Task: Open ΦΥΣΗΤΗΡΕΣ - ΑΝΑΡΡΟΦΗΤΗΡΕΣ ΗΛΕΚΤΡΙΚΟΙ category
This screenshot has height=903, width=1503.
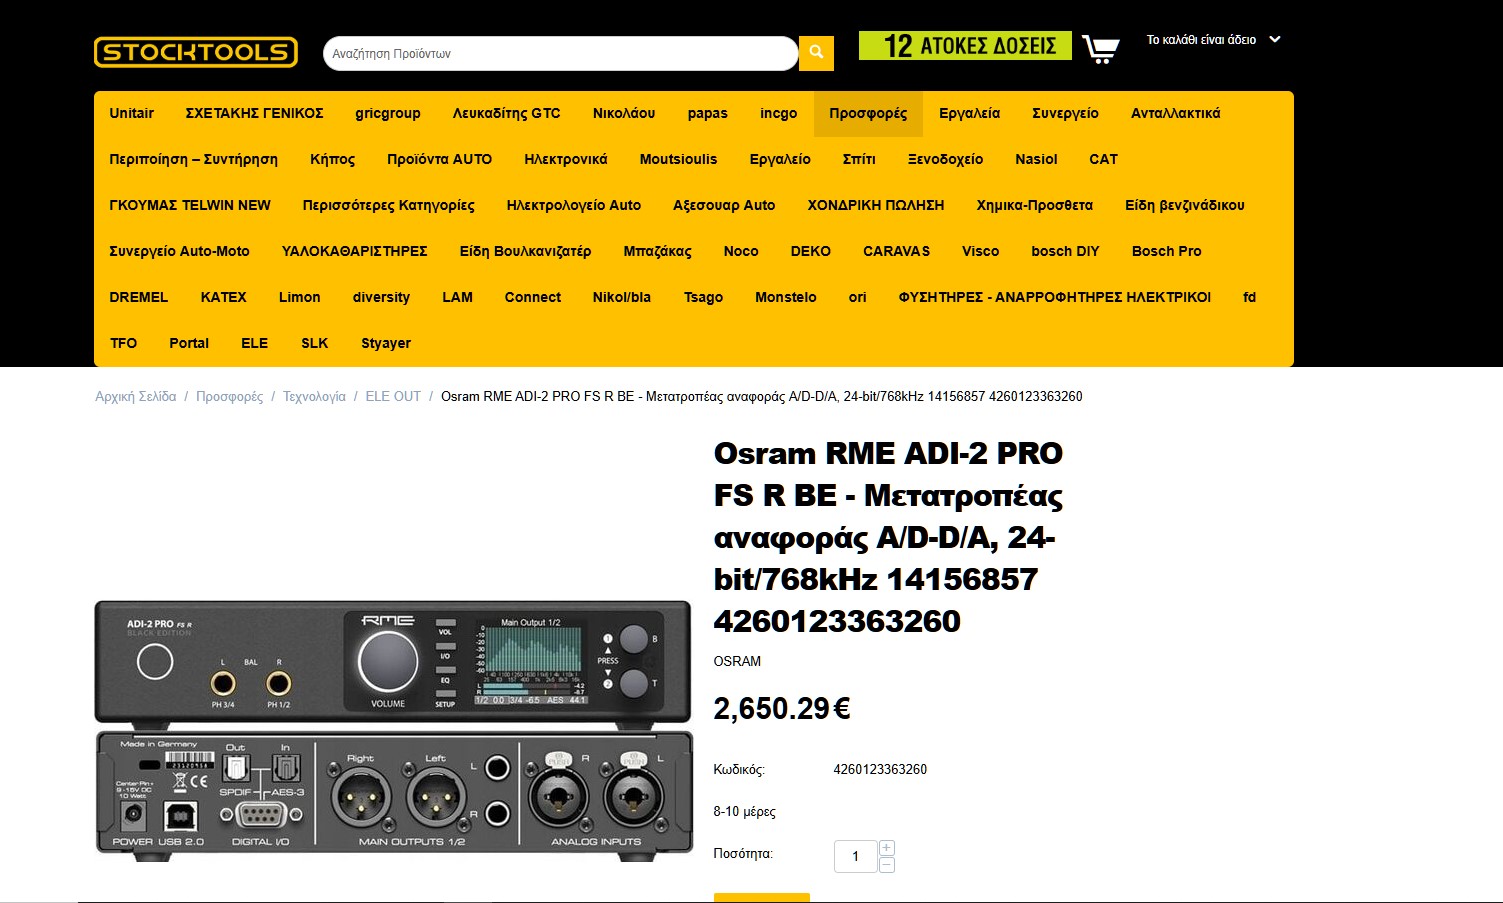Action: [1054, 297]
